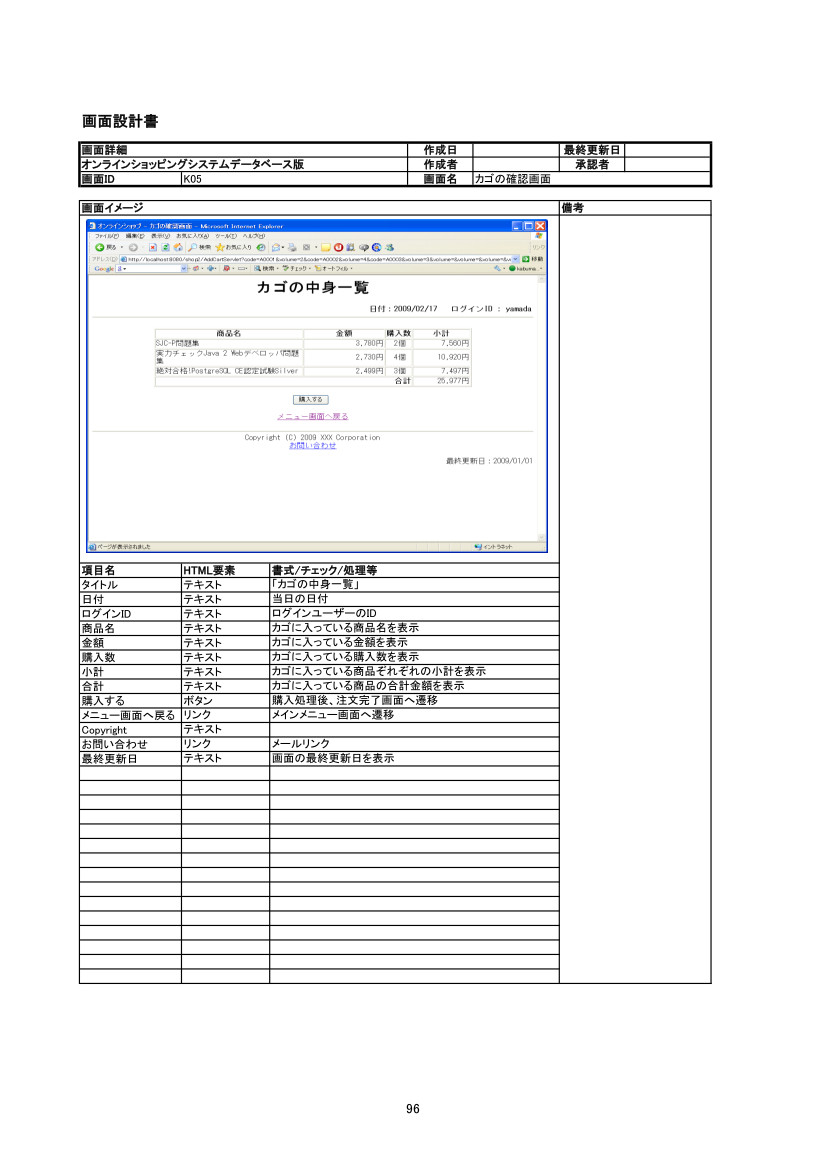Image resolution: width=827 pixels, height=1169 pixels.
Task: Click the お問い合わせ contact link
Action: click(312, 445)
